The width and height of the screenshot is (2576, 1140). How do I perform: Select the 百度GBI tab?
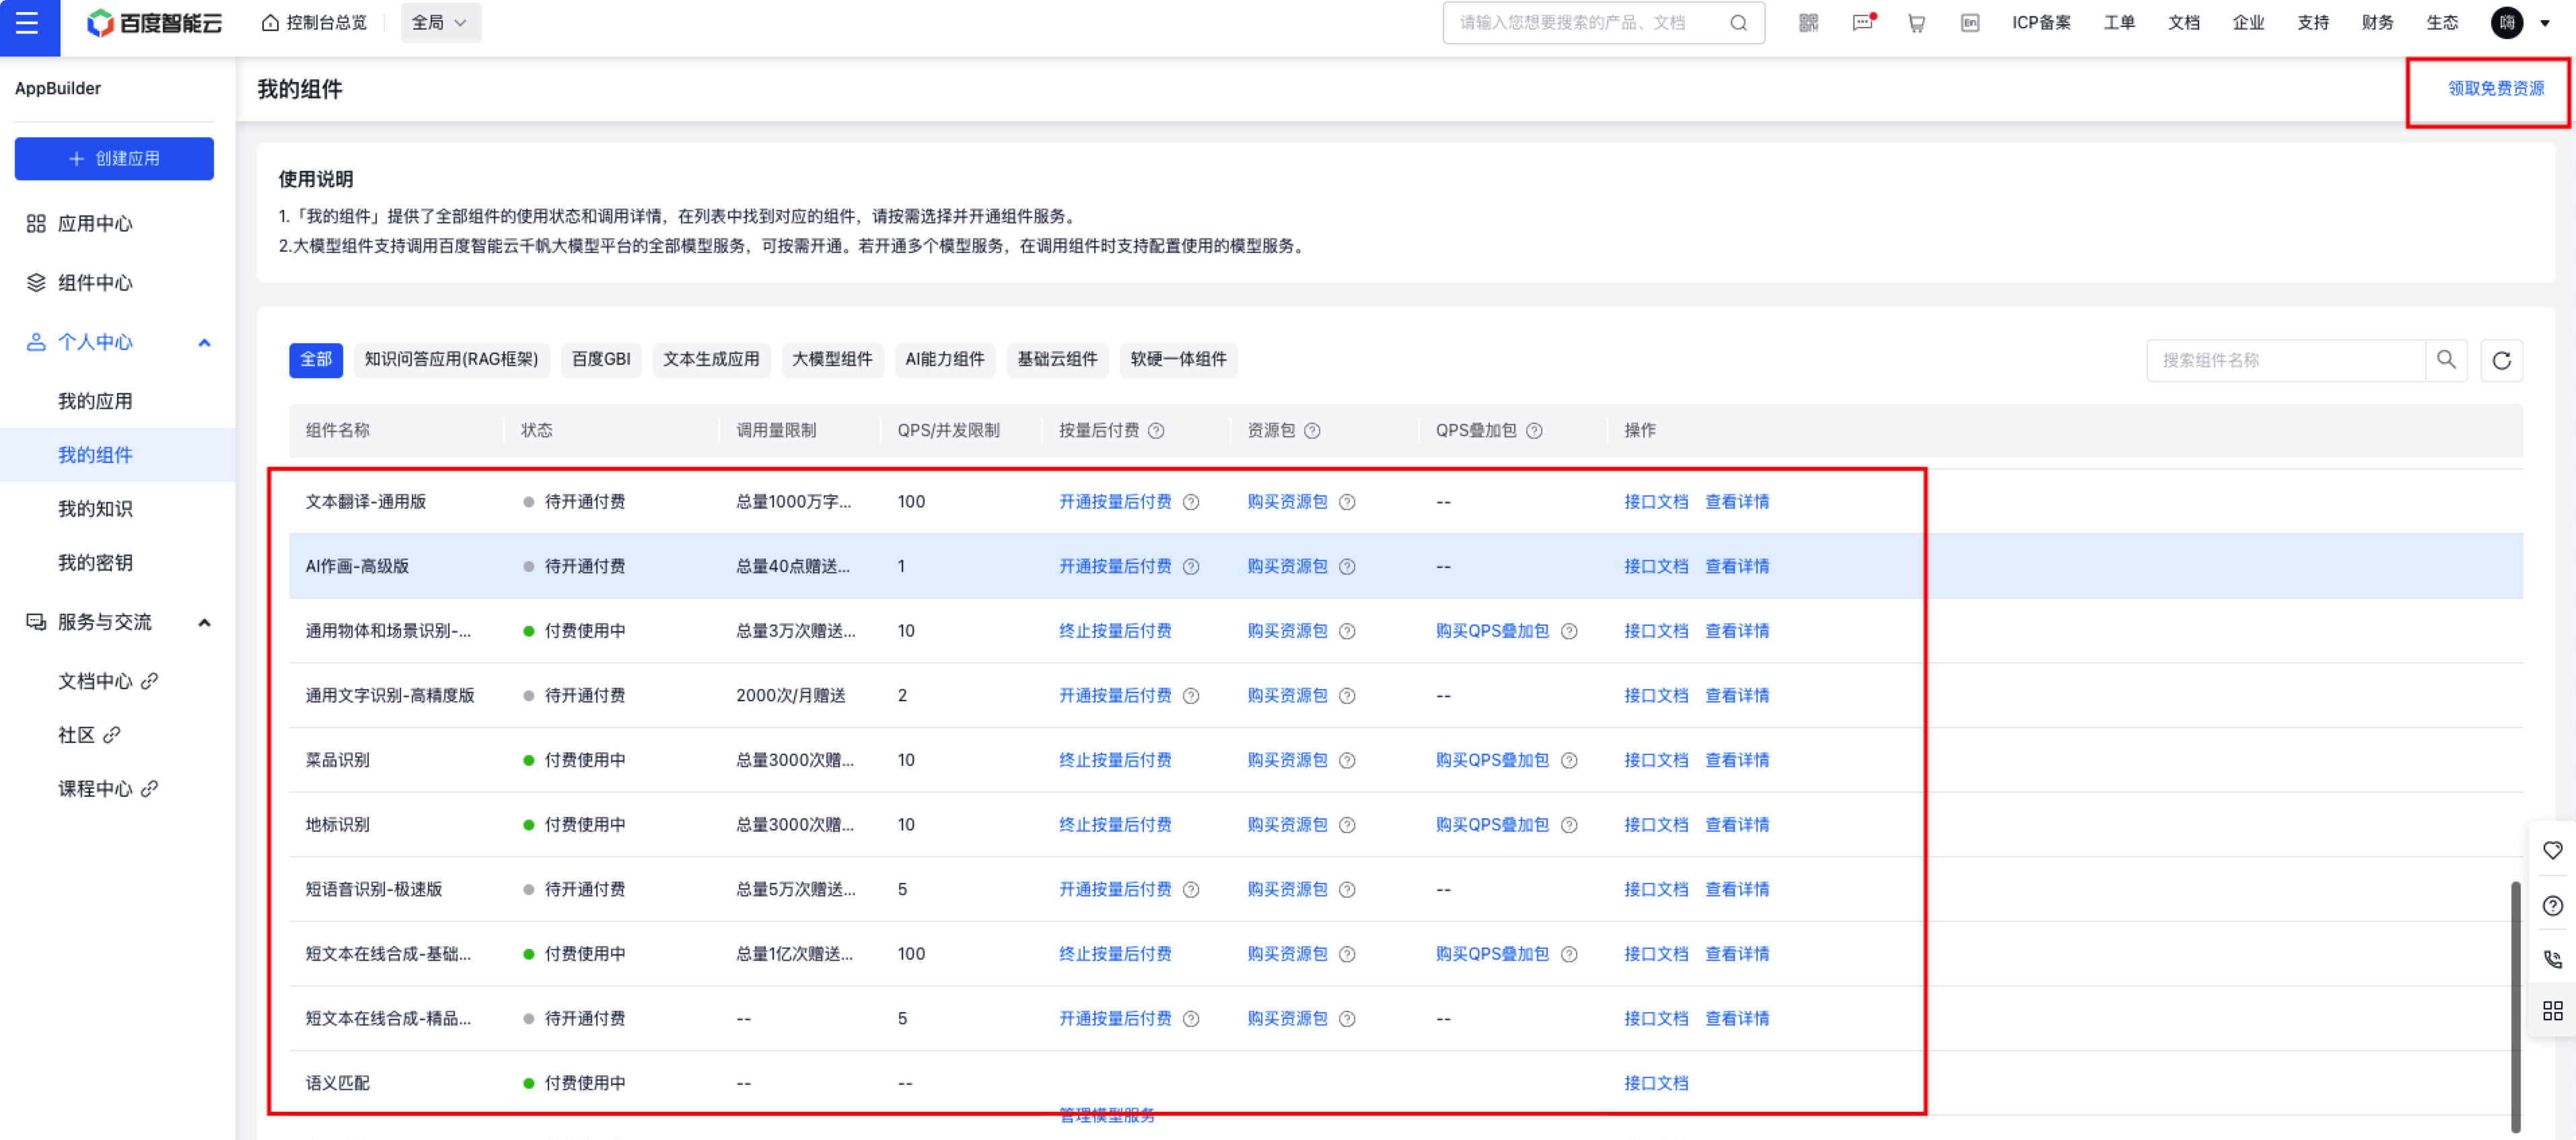600,360
